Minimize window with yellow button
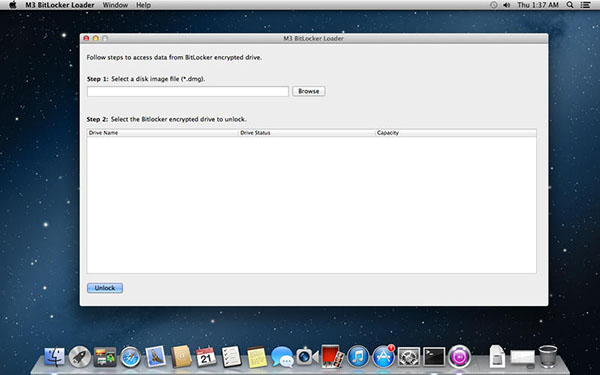600x375 pixels. point(96,38)
